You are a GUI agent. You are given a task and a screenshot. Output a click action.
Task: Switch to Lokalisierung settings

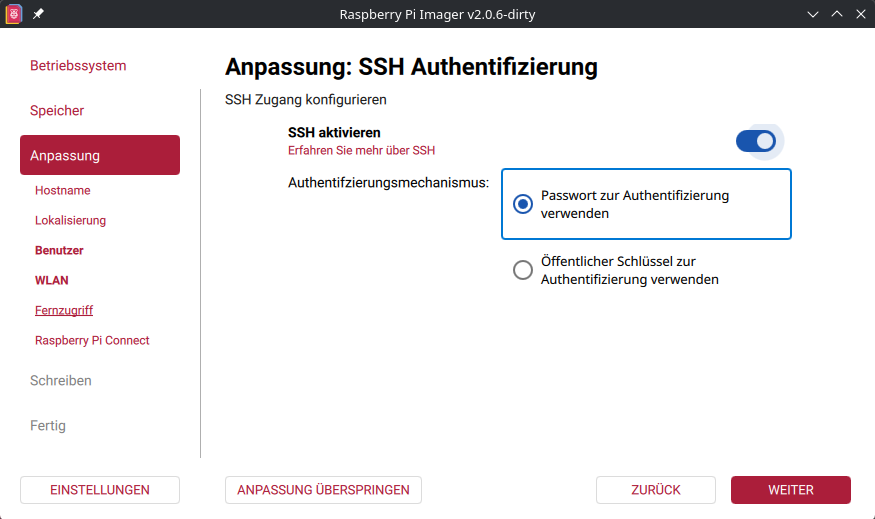70,220
